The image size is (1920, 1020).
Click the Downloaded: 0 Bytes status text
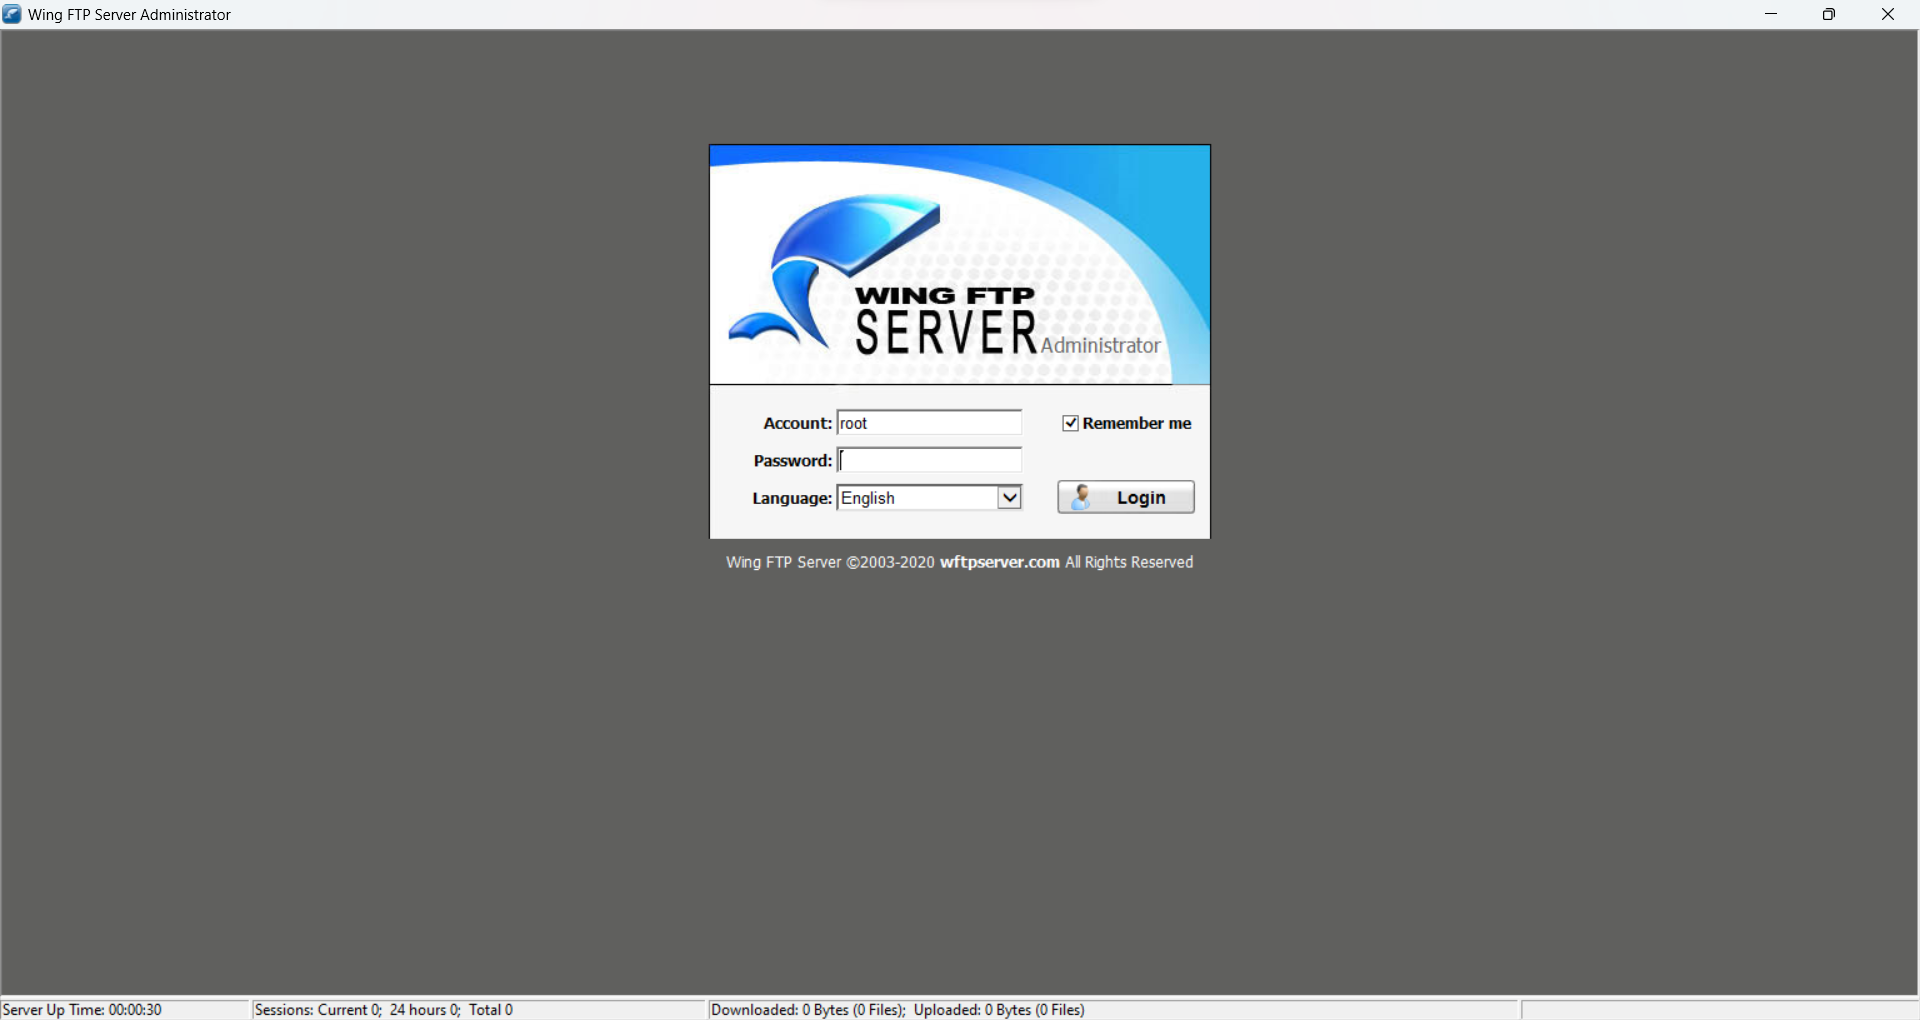click(x=808, y=1010)
